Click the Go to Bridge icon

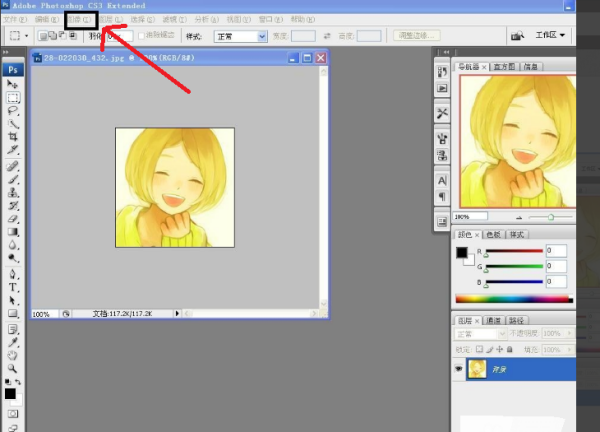(x=517, y=36)
